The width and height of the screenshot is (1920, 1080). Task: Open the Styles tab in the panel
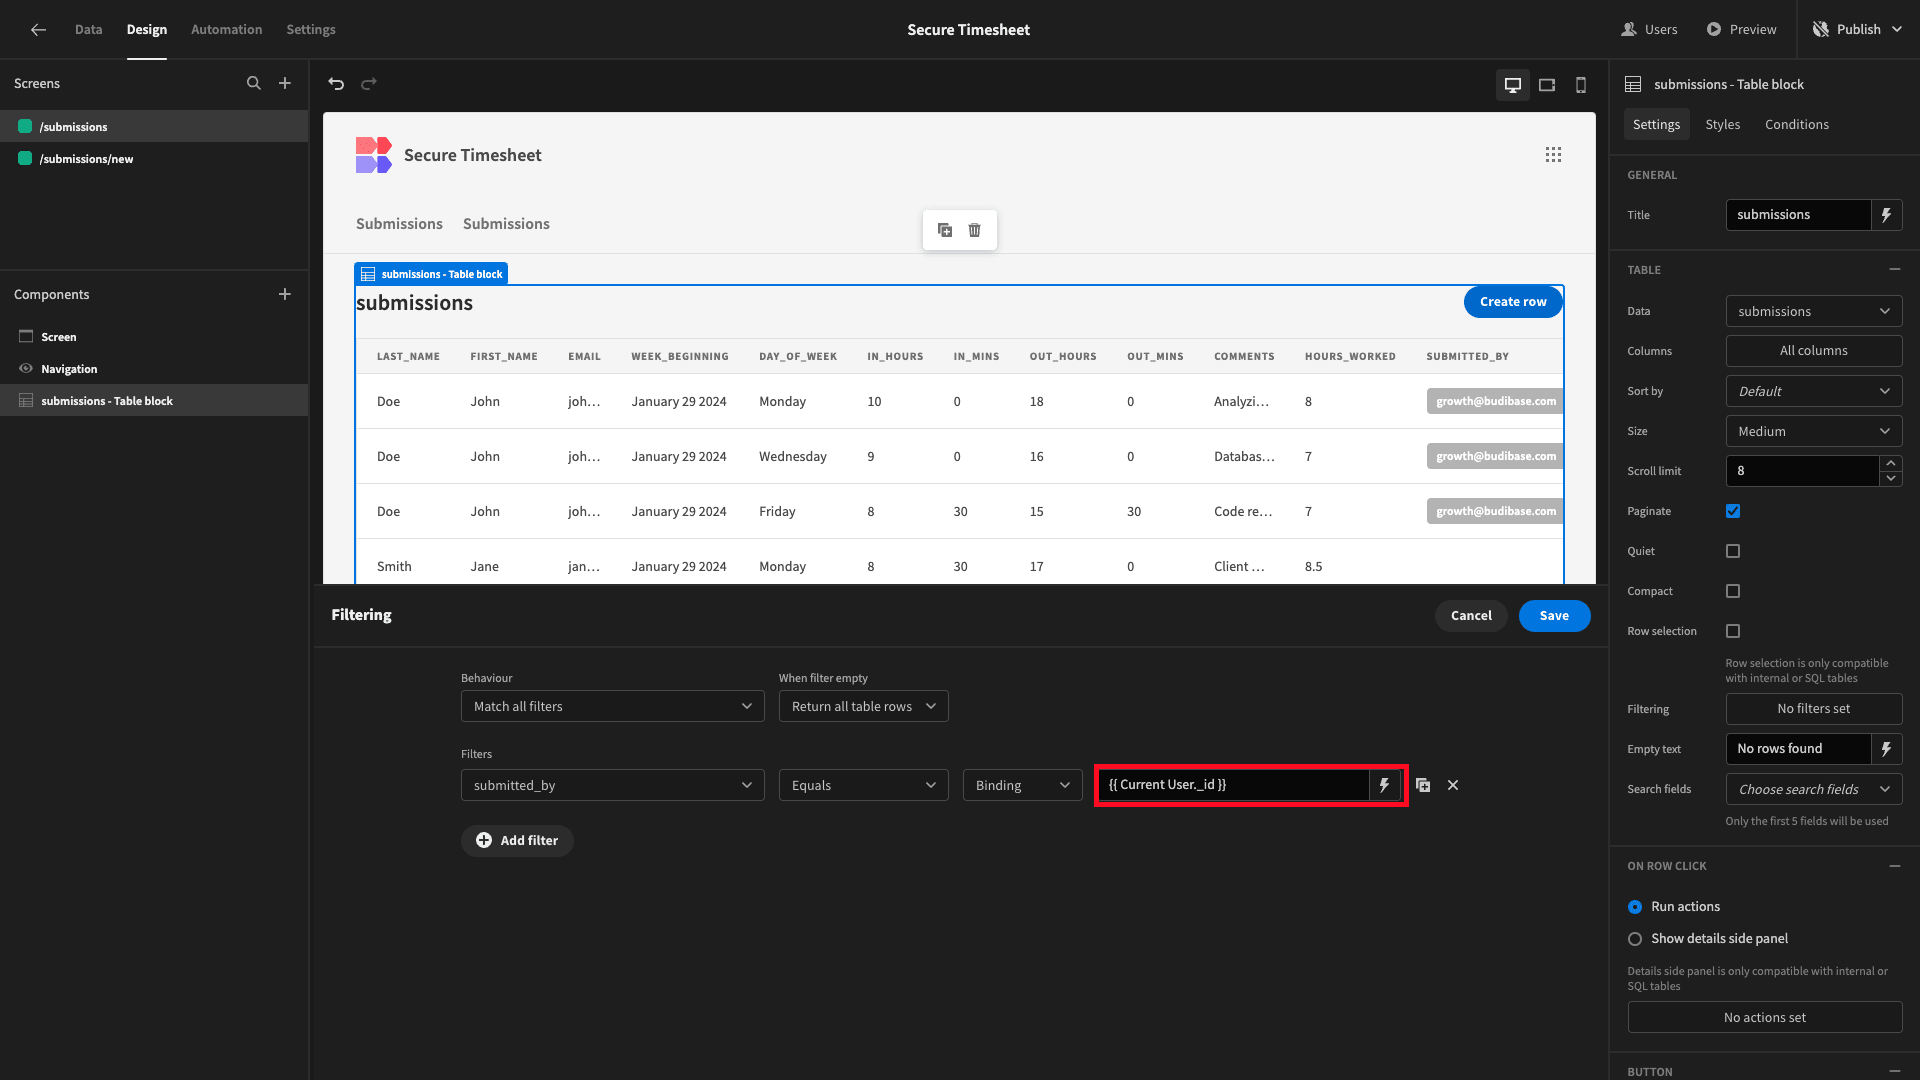pyautogui.click(x=1723, y=124)
